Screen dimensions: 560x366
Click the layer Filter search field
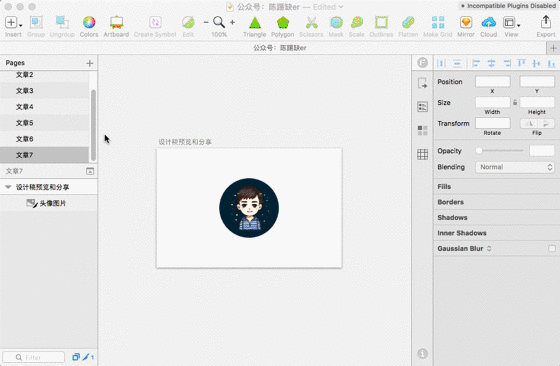point(34,357)
